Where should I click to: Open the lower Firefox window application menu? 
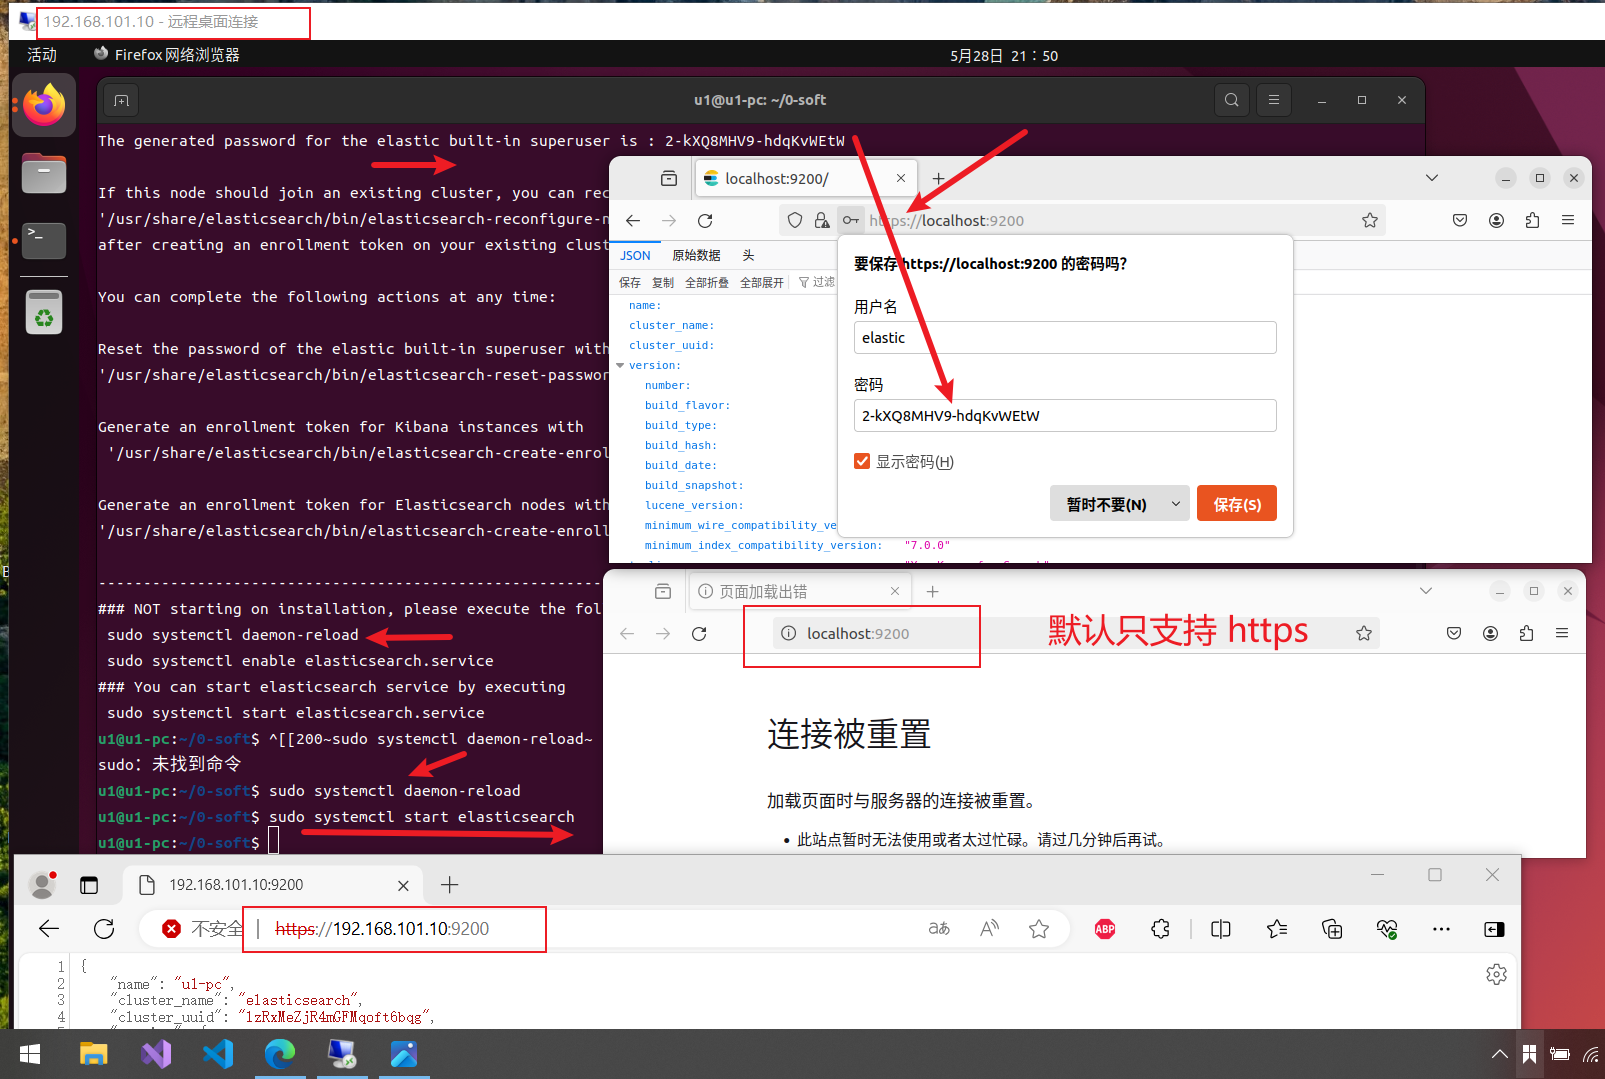coord(1562,633)
